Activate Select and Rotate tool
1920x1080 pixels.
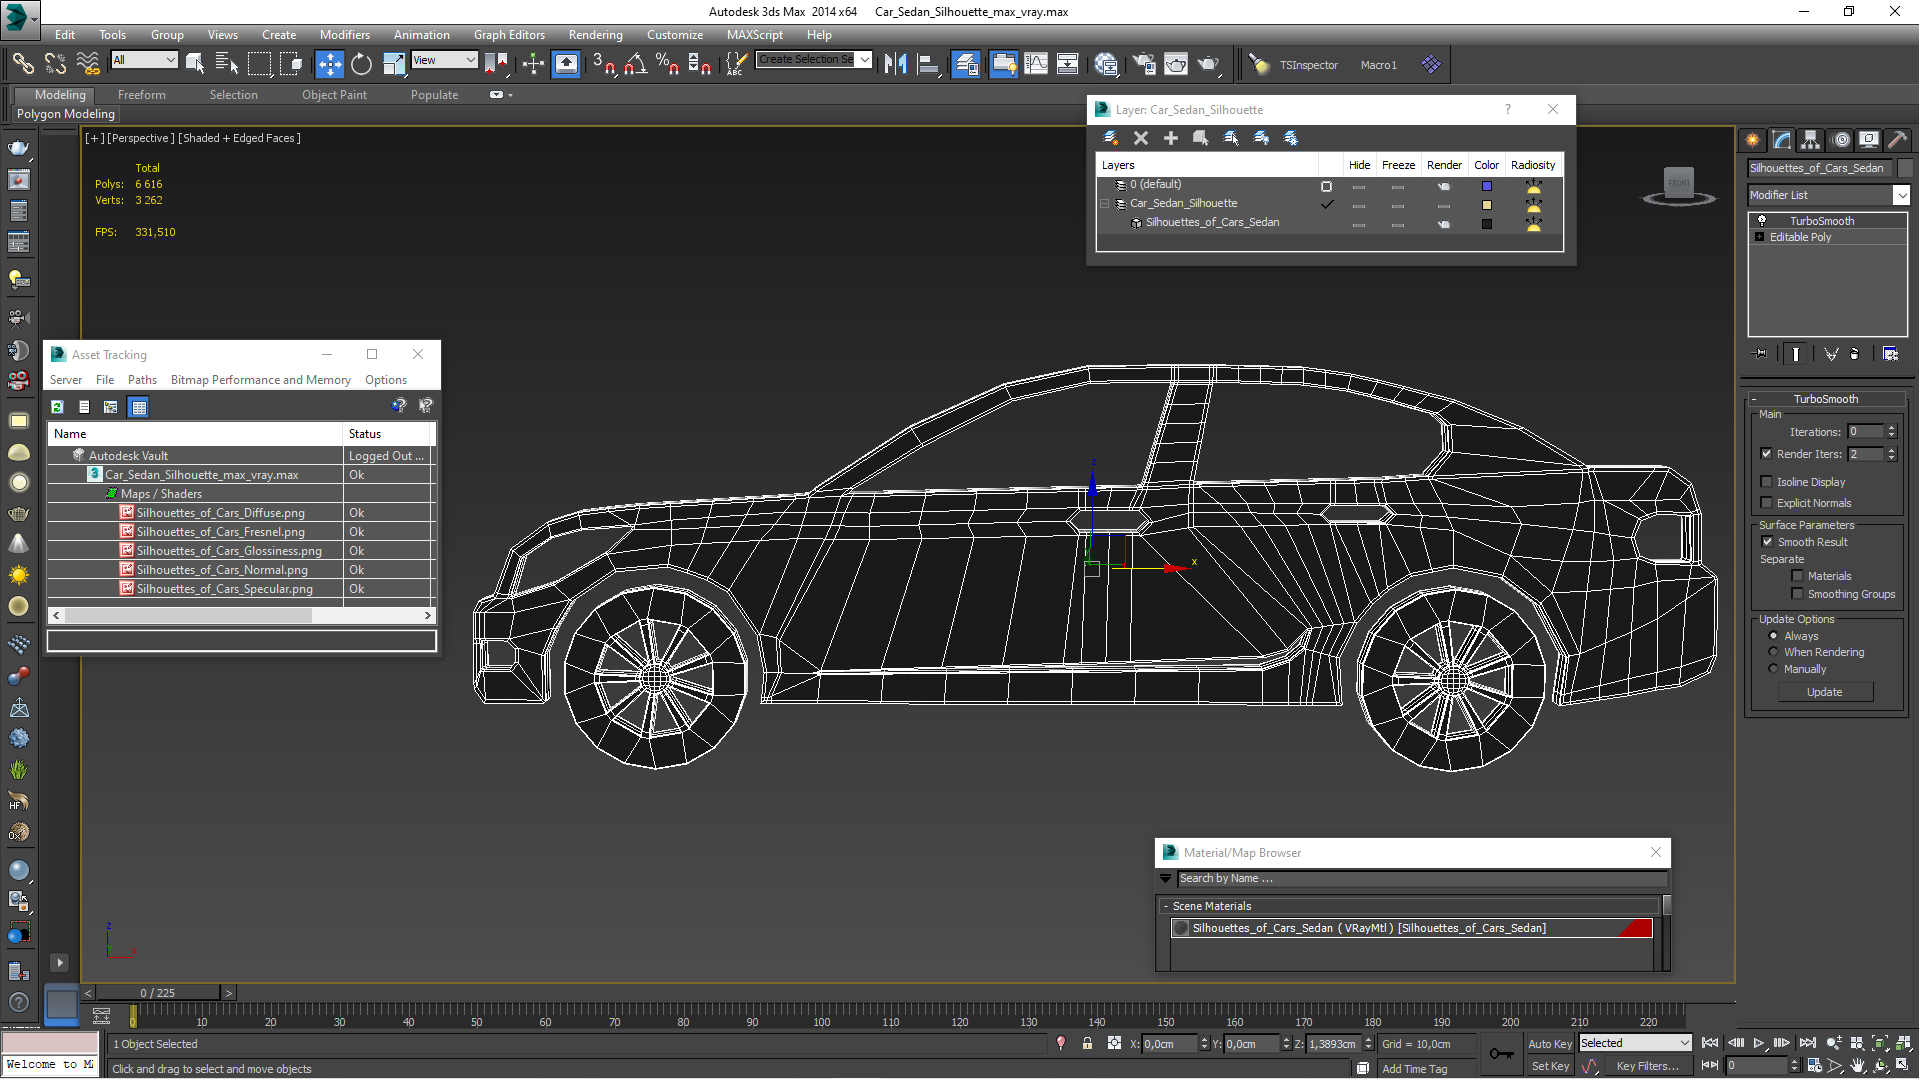click(361, 64)
